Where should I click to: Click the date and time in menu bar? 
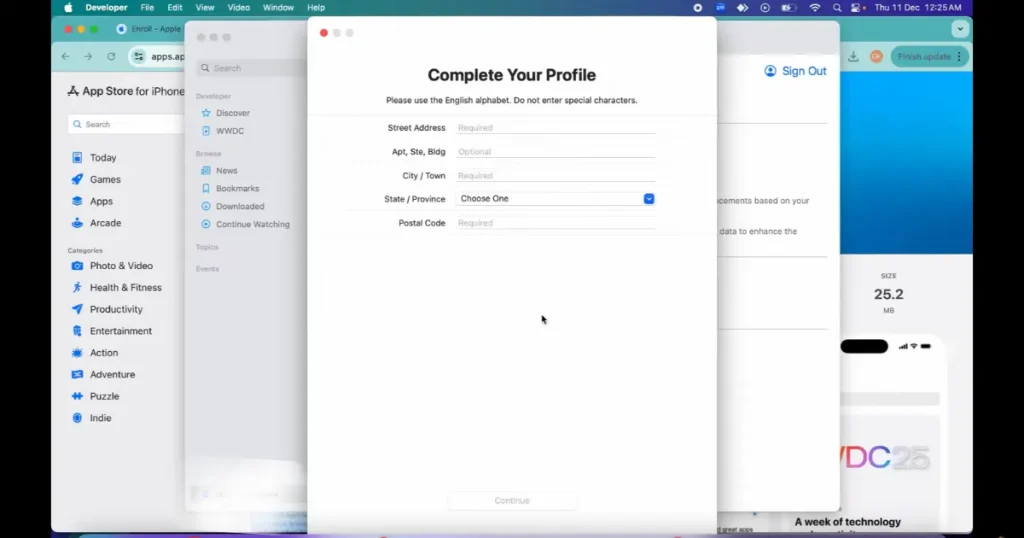(918, 8)
